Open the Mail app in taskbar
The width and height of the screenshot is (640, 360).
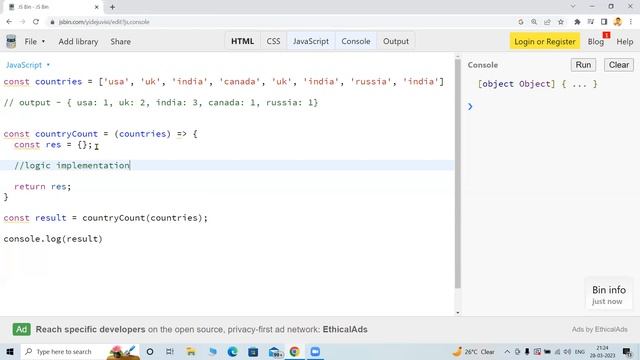[x=275, y=352]
